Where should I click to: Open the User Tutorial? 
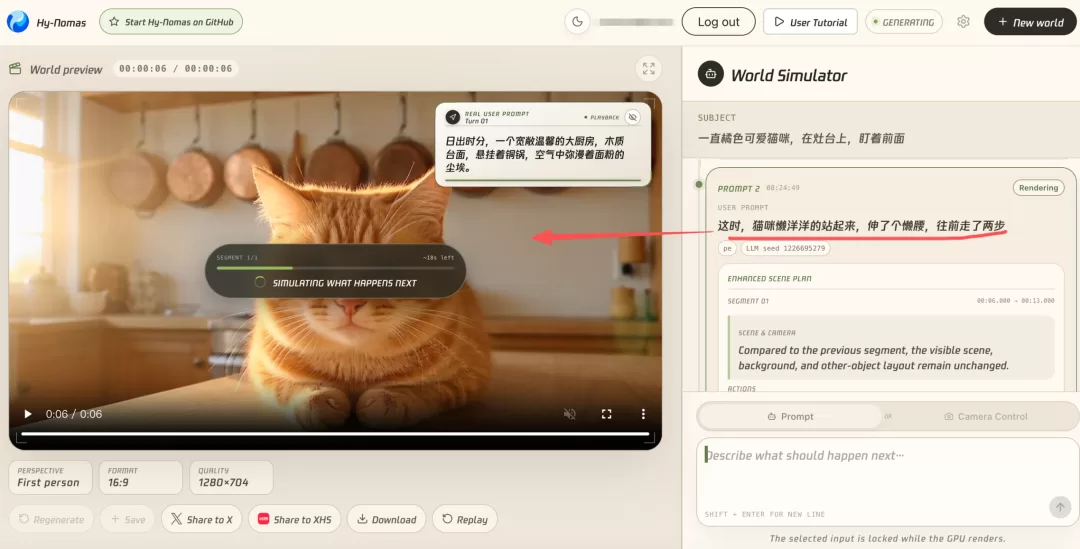tap(810, 22)
